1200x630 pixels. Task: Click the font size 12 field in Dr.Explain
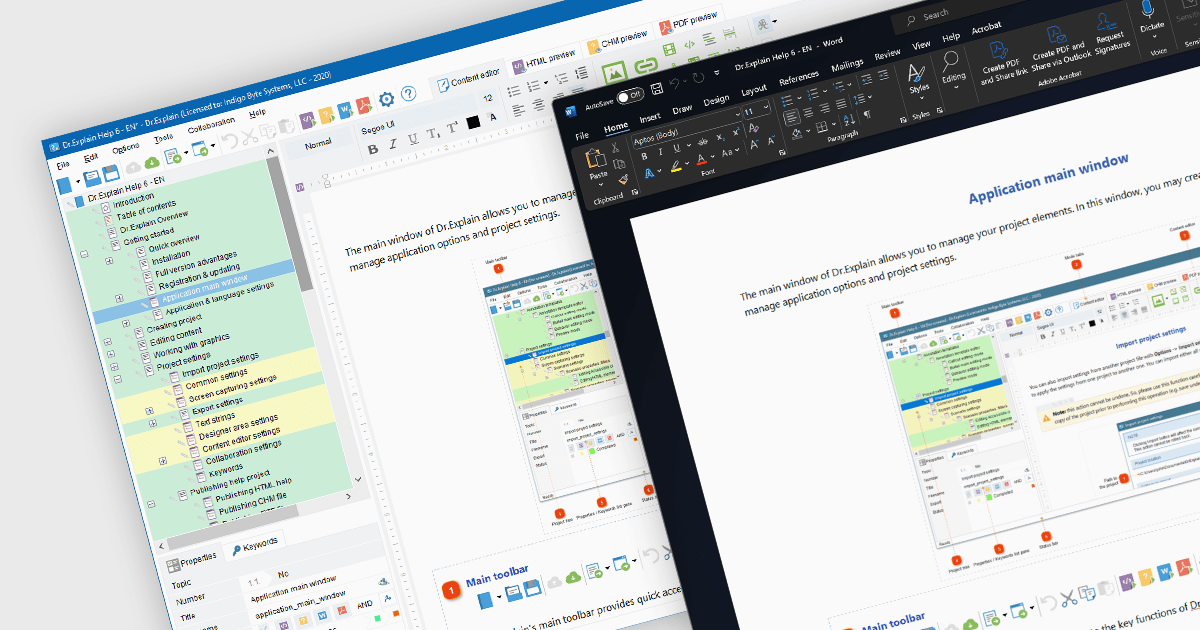click(488, 98)
